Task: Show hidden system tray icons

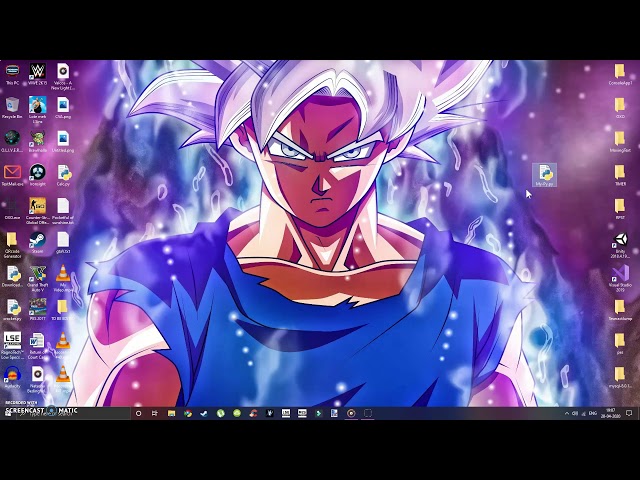Action: 567,413
